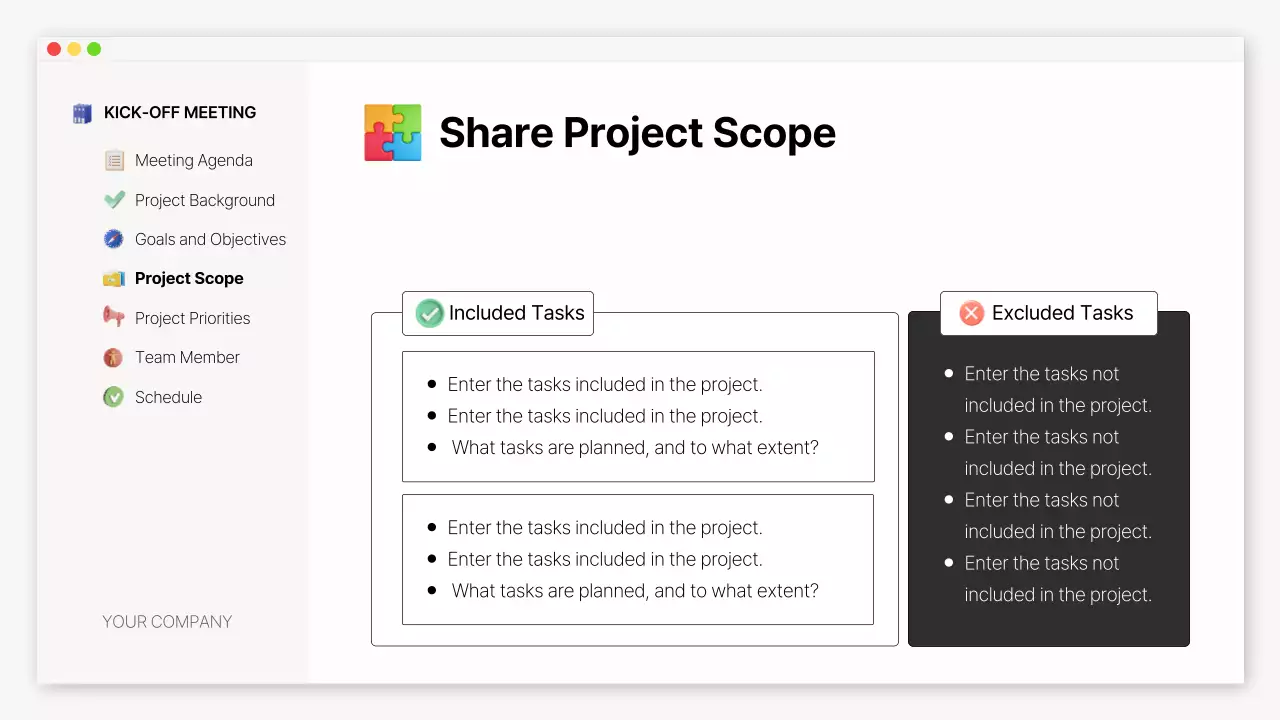Open the Schedule sidebar item
1280x720 pixels.
168,397
